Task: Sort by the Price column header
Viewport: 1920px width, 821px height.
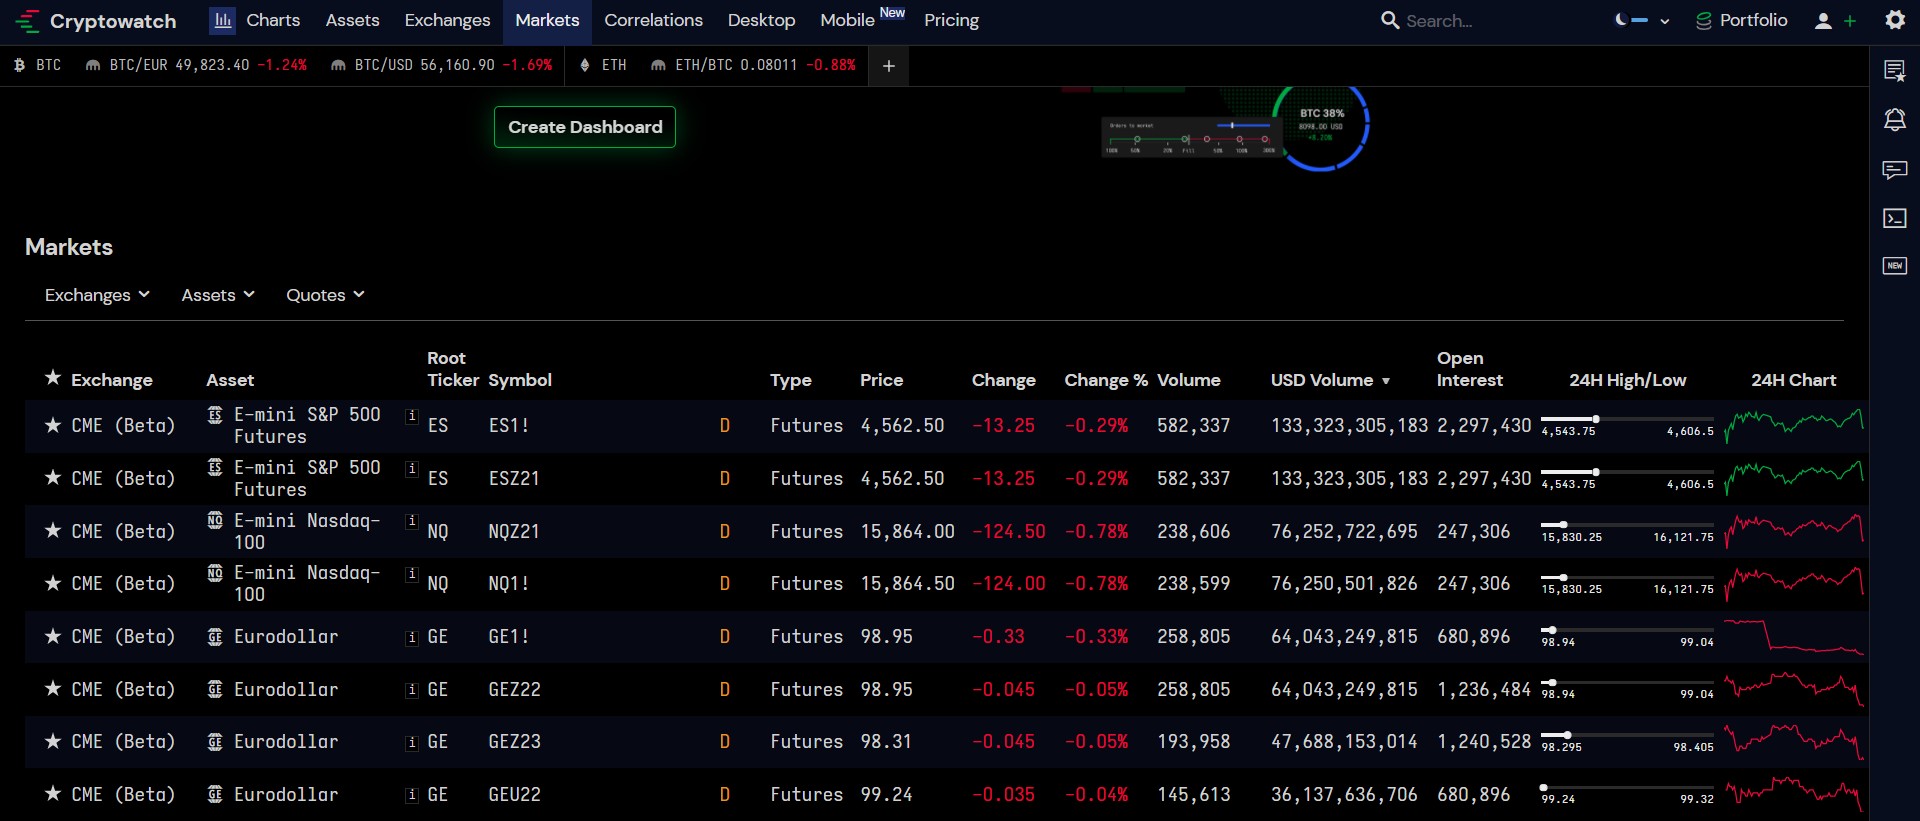Action: [x=881, y=380]
